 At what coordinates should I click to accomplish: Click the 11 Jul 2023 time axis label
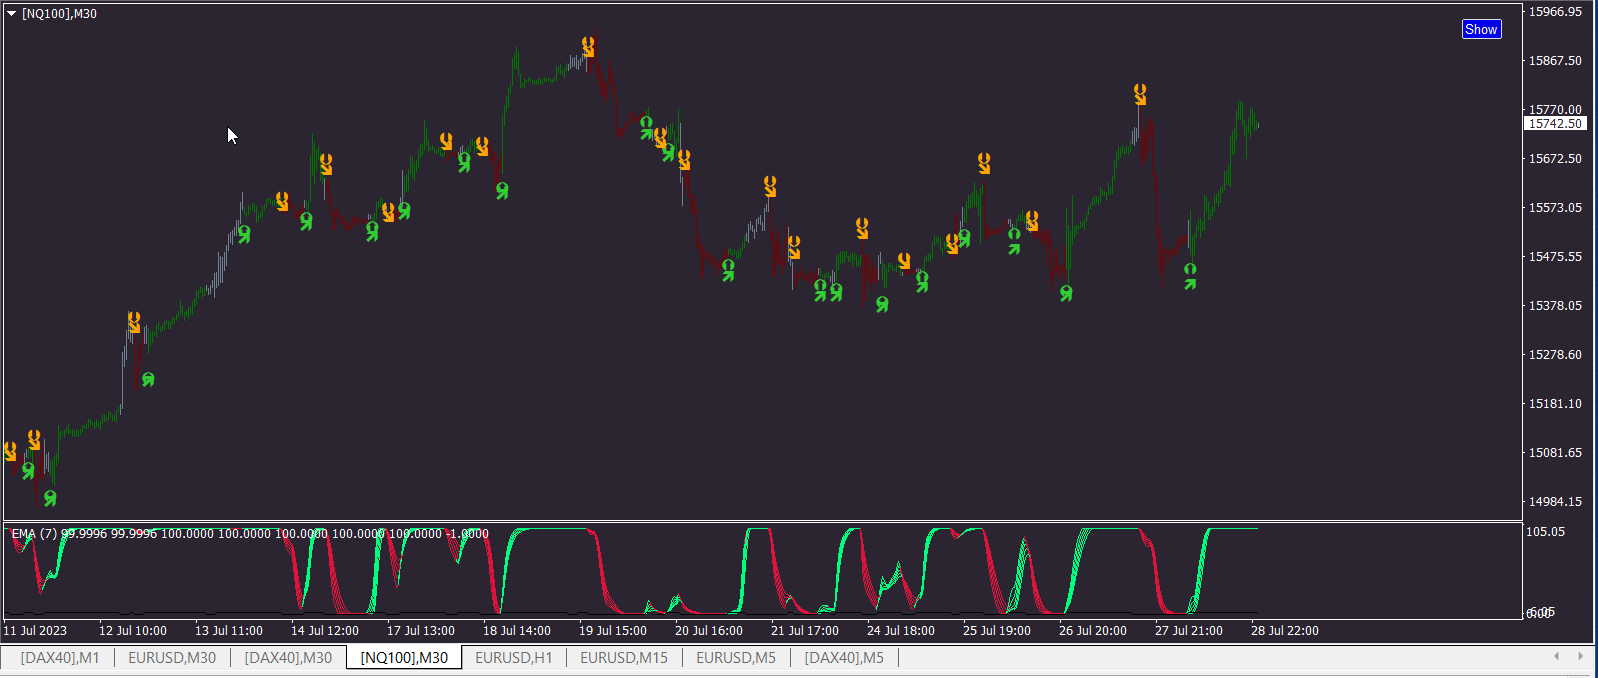[x=35, y=631]
